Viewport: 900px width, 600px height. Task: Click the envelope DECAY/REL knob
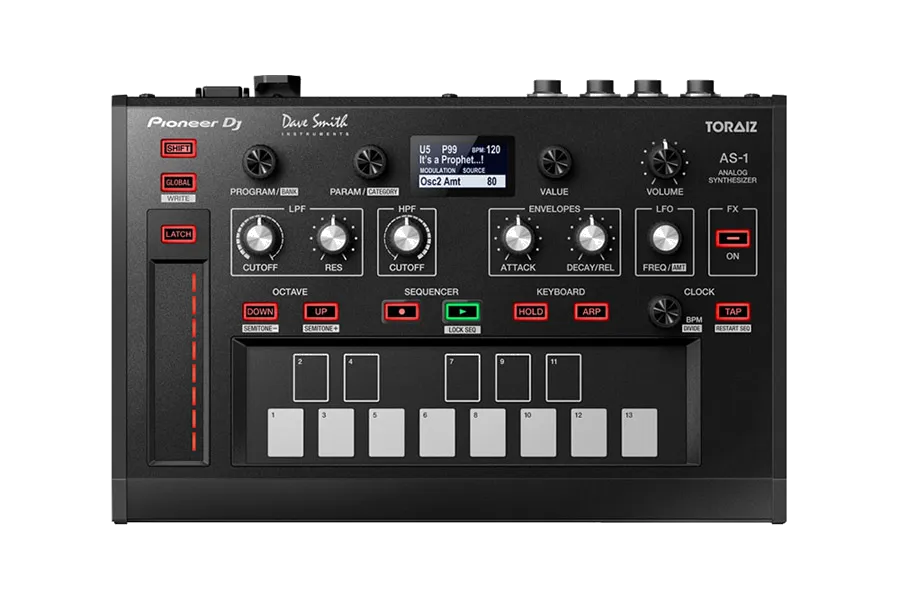pyautogui.click(x=591, y=238)
